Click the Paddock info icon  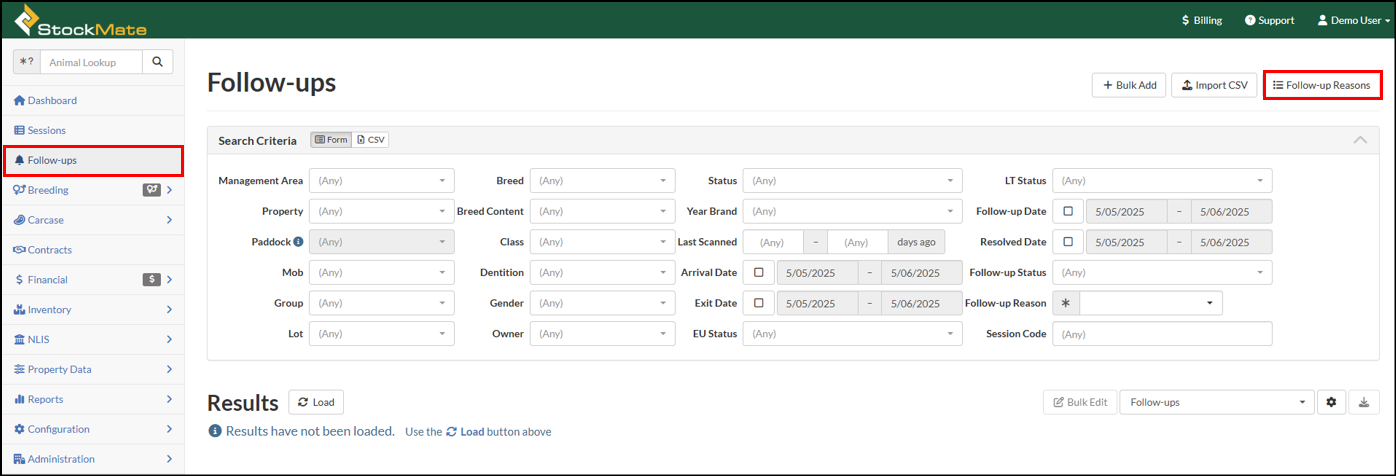(x=298, y=242)
